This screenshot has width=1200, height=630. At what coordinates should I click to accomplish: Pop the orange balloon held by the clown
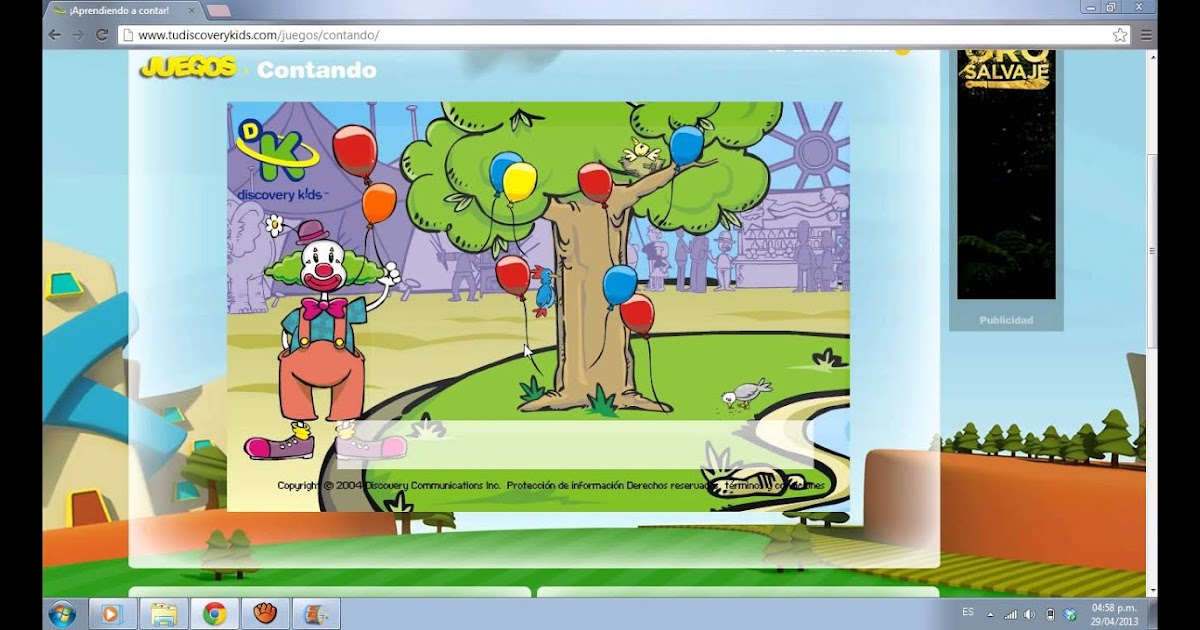click(379, 204)
